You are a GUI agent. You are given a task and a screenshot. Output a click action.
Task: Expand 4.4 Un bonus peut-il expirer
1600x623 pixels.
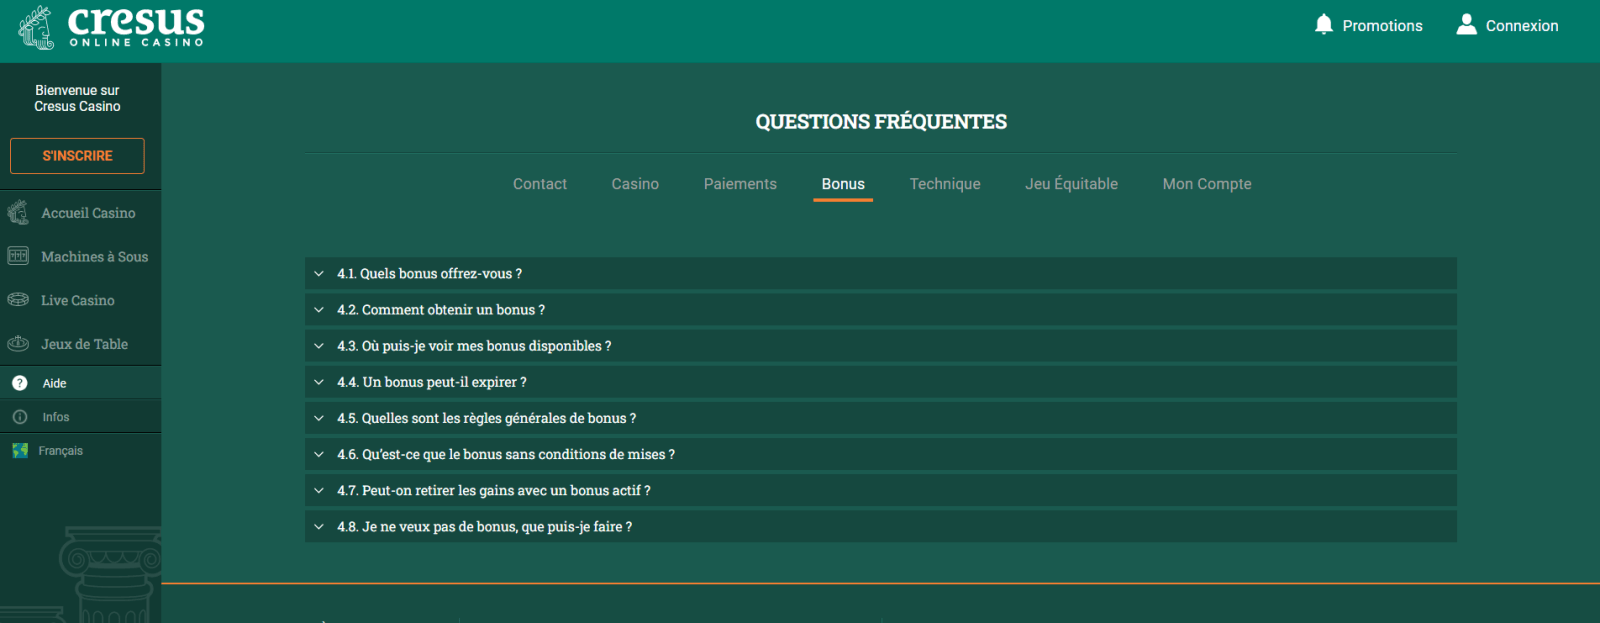[x=431, y=382]
